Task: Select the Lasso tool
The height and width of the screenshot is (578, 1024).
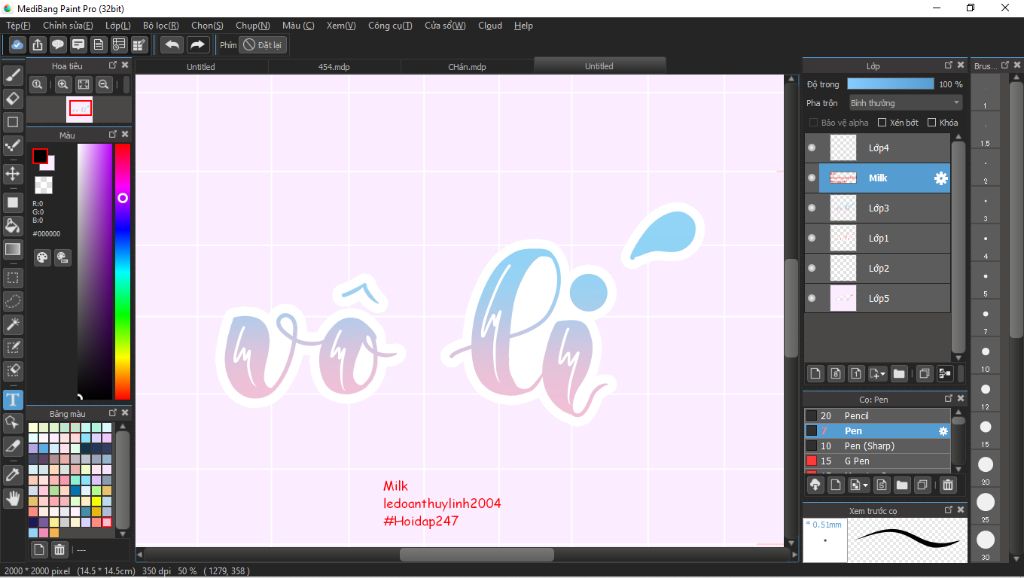Action: [12, 301]
